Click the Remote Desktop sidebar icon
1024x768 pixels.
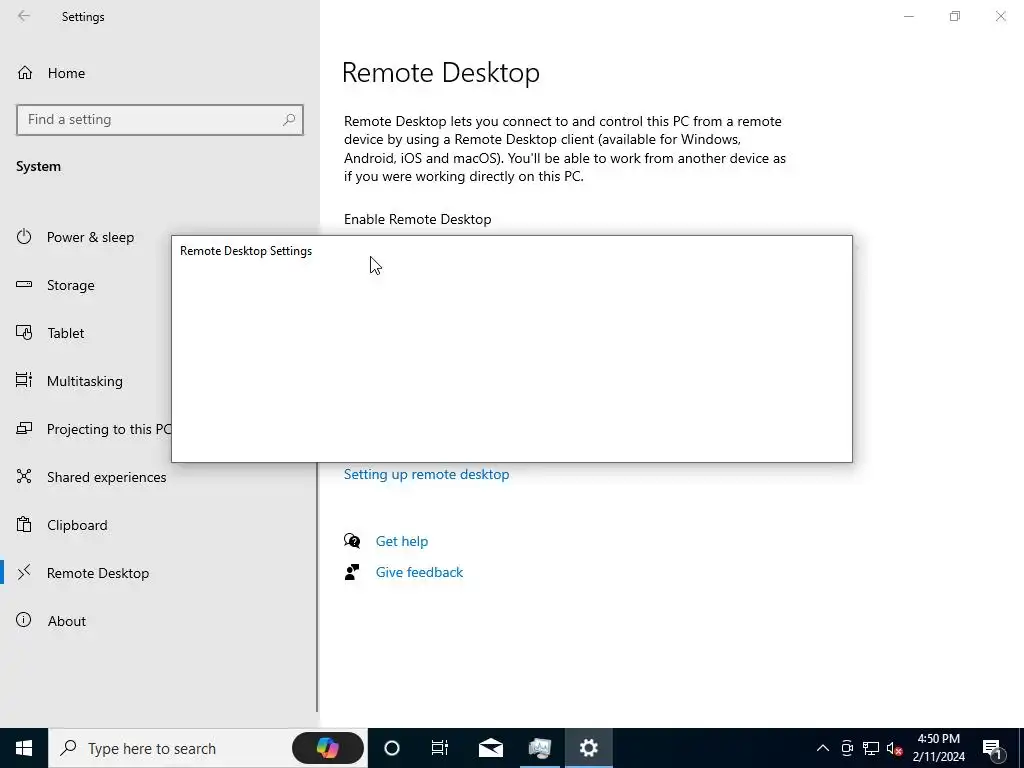[24, 573]
